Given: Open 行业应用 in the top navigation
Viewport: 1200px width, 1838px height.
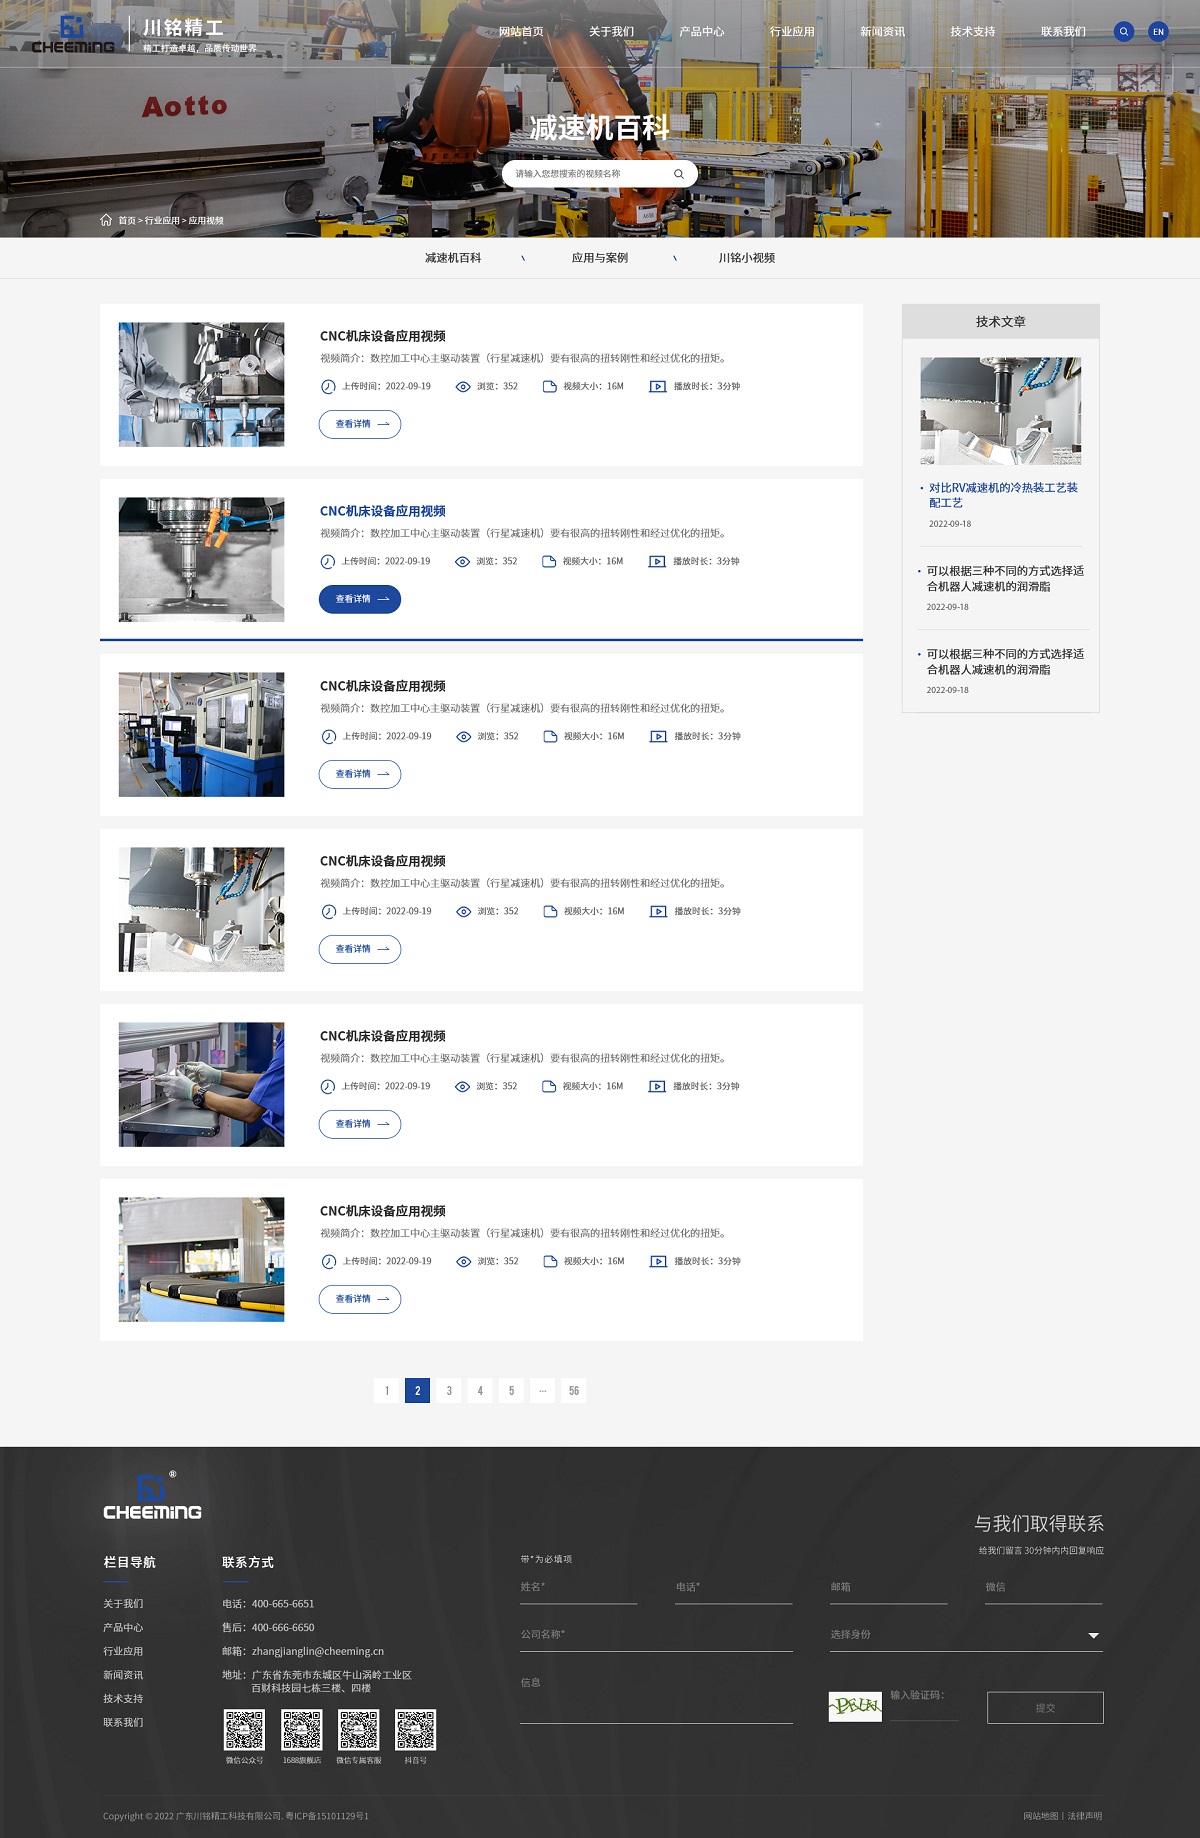Looking at the screenshot, I should (x=792, y=32).
